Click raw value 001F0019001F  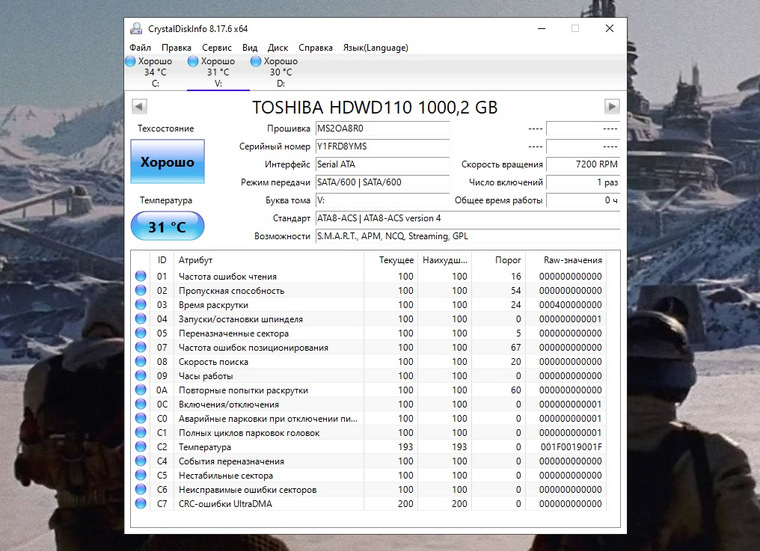click(571, 447)
